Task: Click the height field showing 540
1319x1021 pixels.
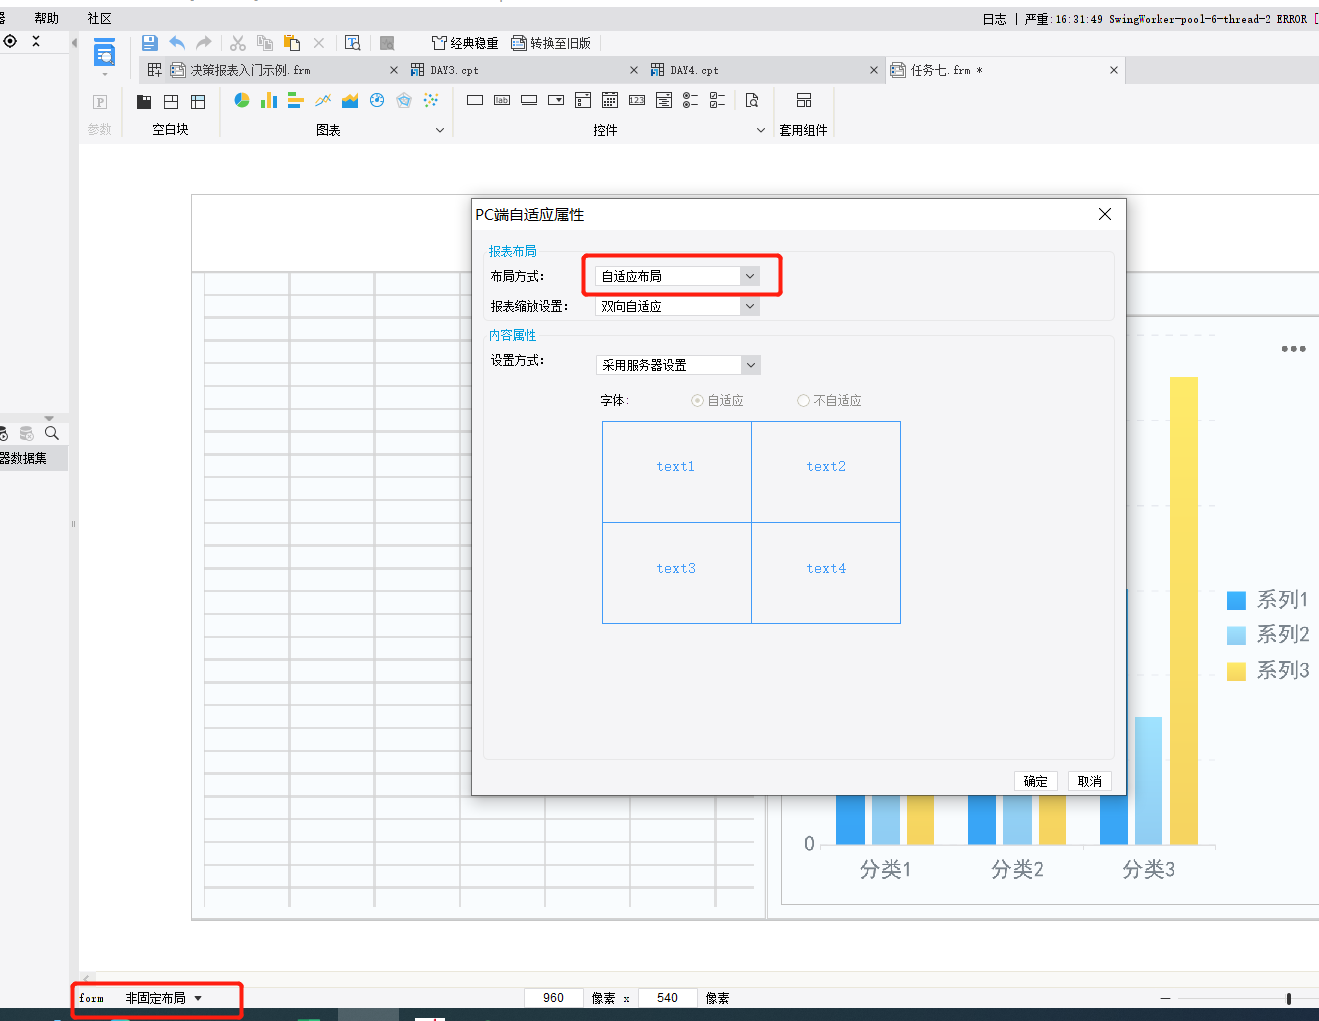Action: [x=668, y=998]
